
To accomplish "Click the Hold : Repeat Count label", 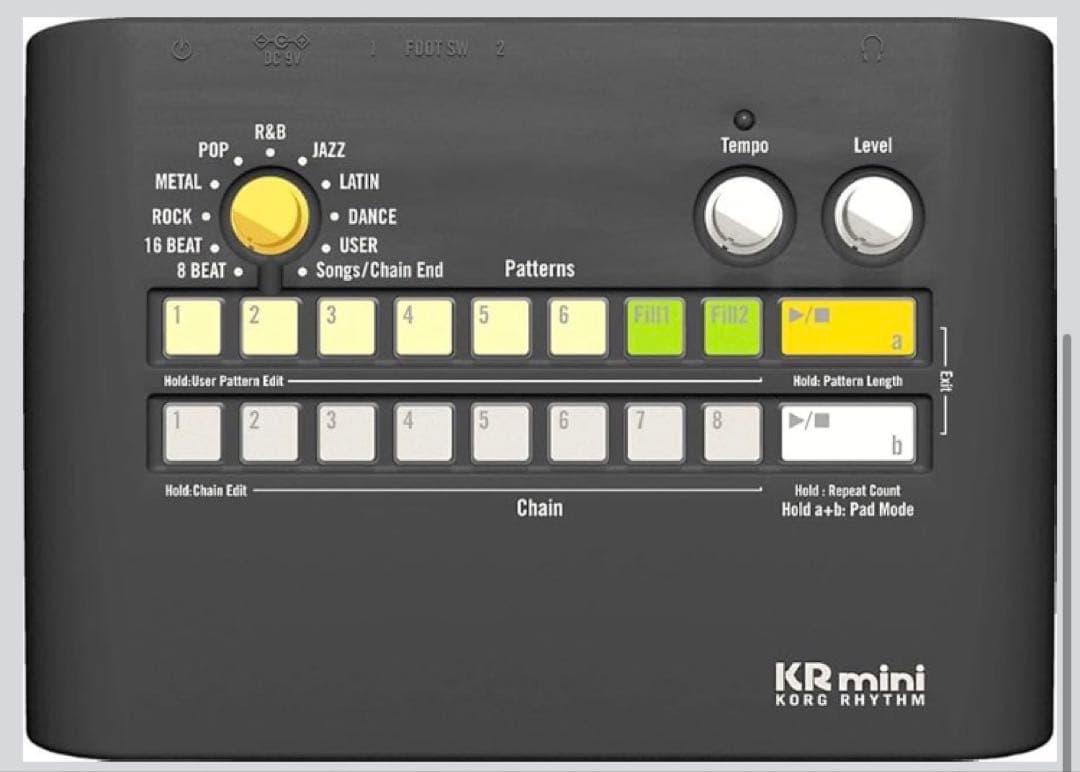I will (847, 490).
